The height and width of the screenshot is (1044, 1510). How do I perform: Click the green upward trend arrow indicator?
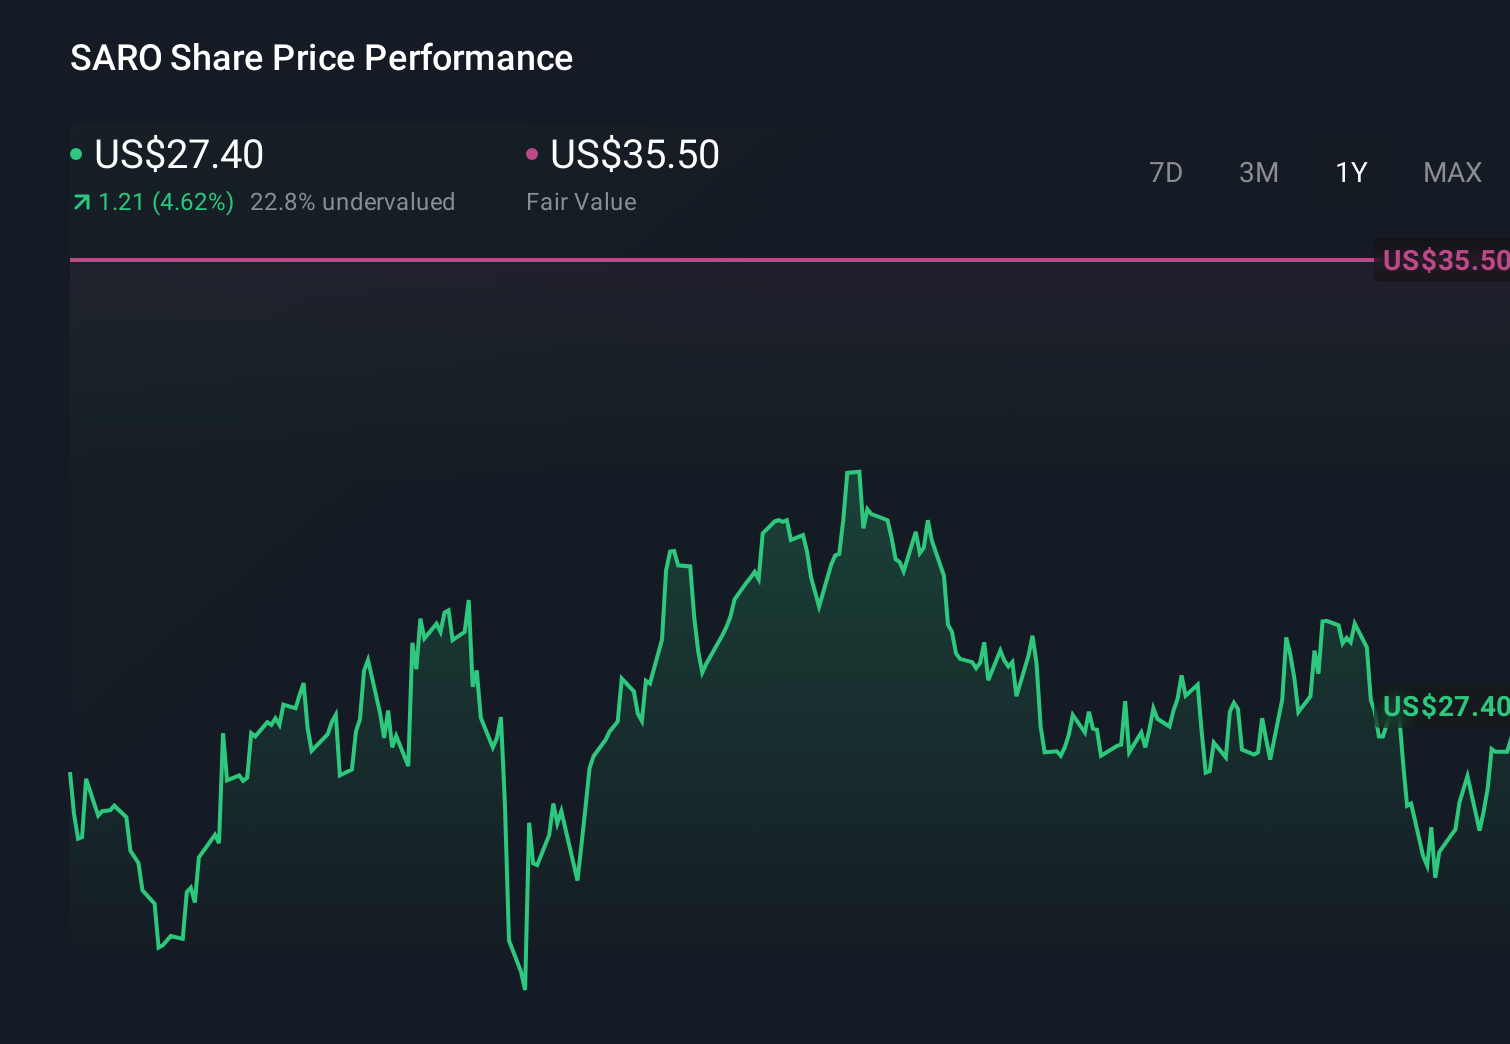coord(81,202)
